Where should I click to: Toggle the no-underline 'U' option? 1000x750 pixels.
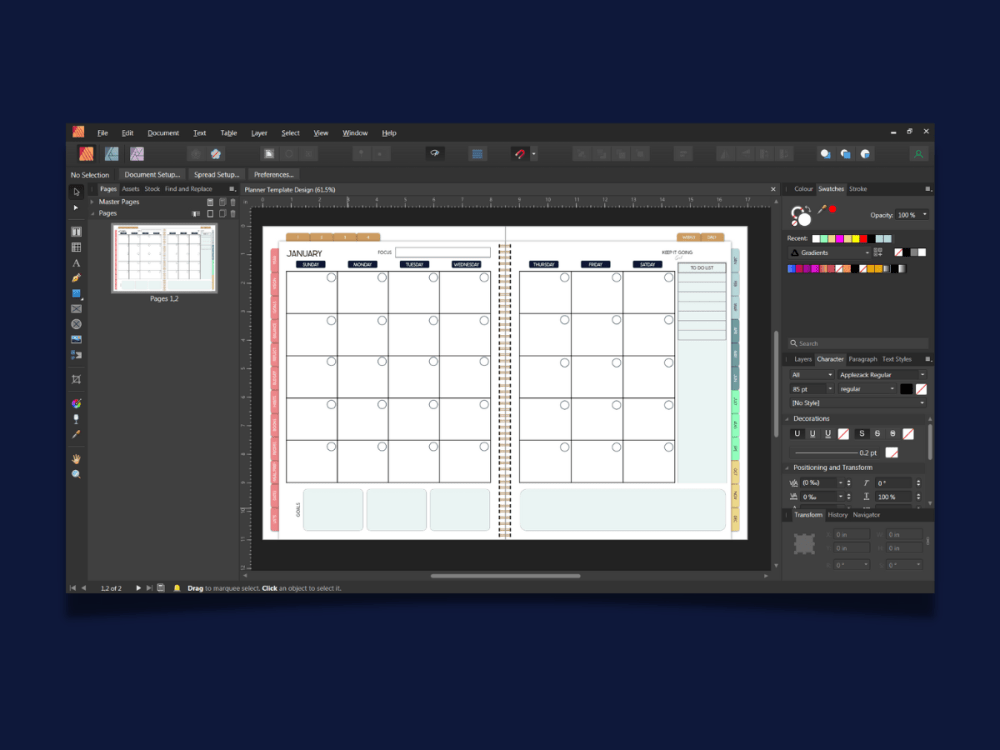coord(797,434)
